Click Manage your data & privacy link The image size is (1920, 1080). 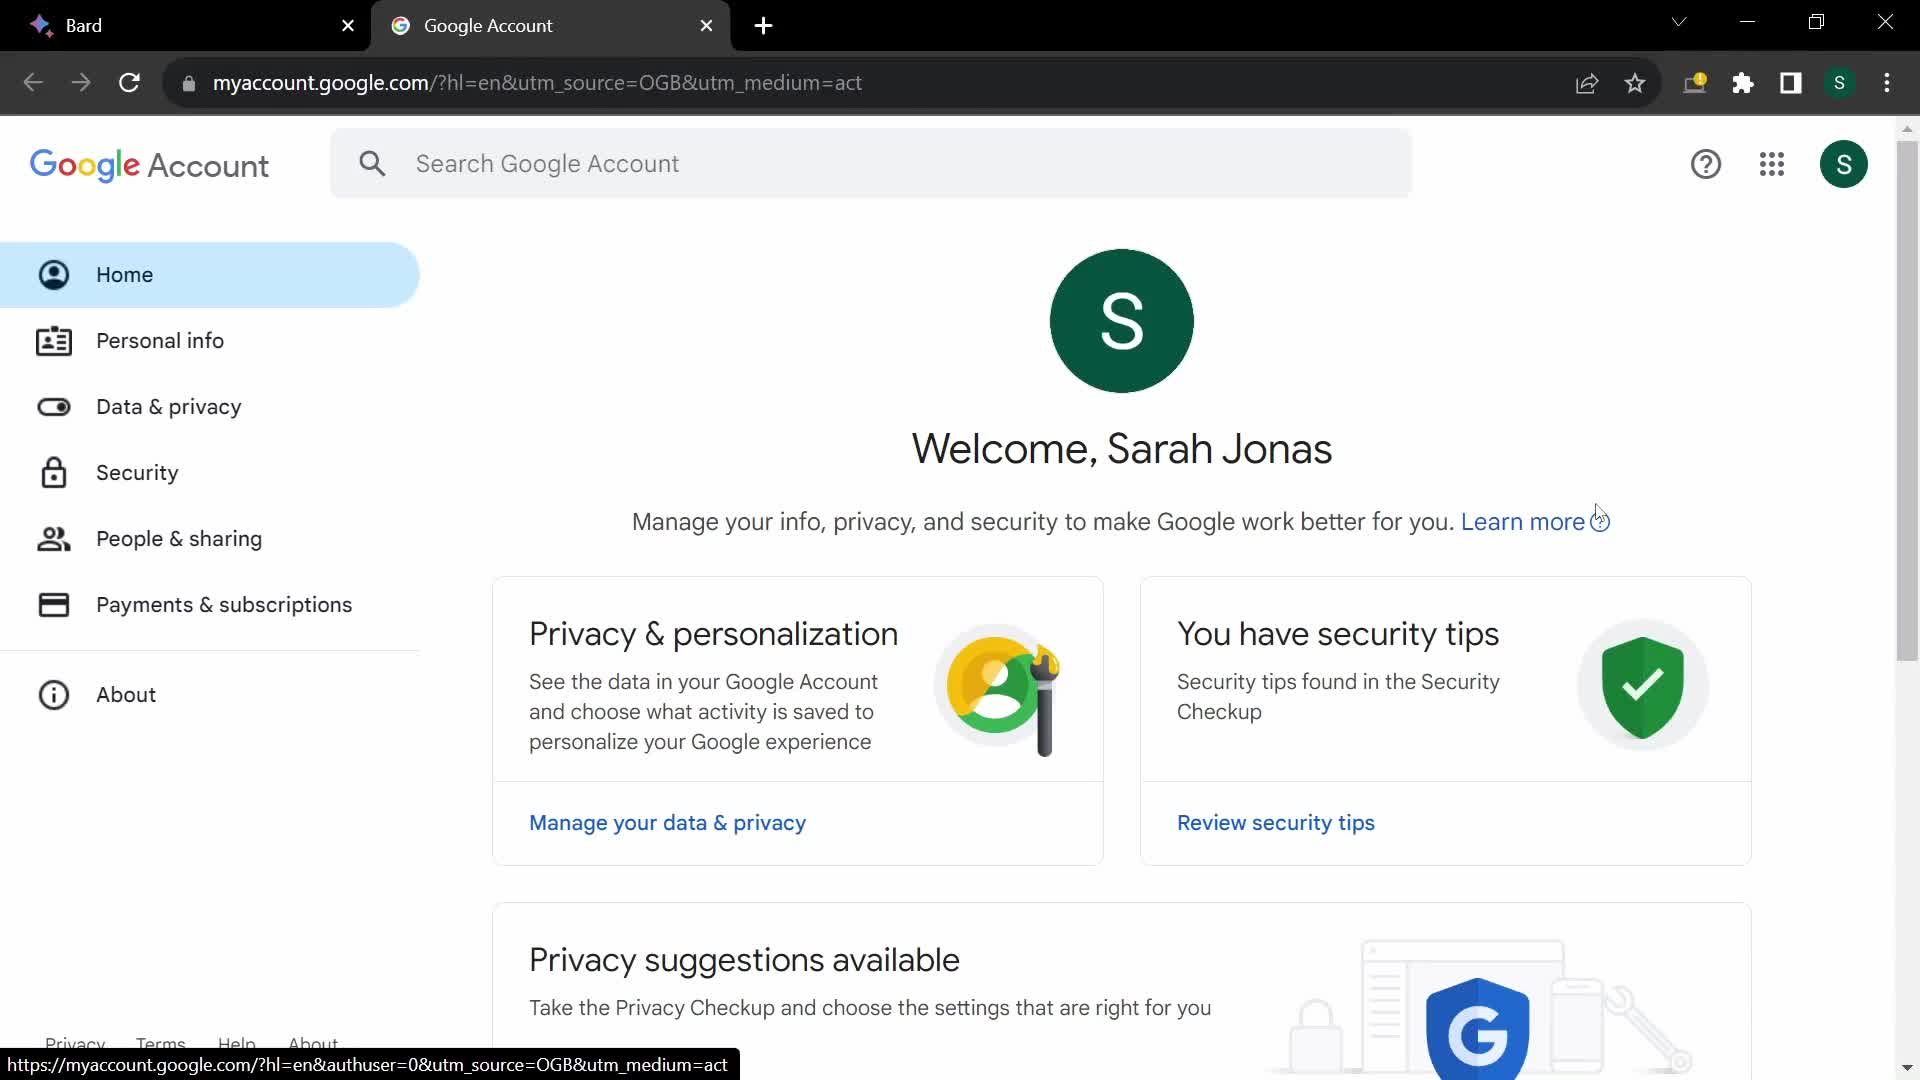coord(667,823)
